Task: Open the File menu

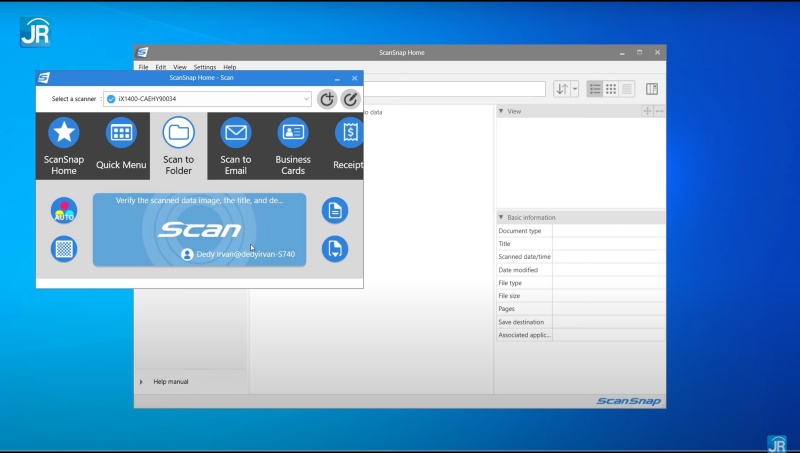Action: [143, 67]
